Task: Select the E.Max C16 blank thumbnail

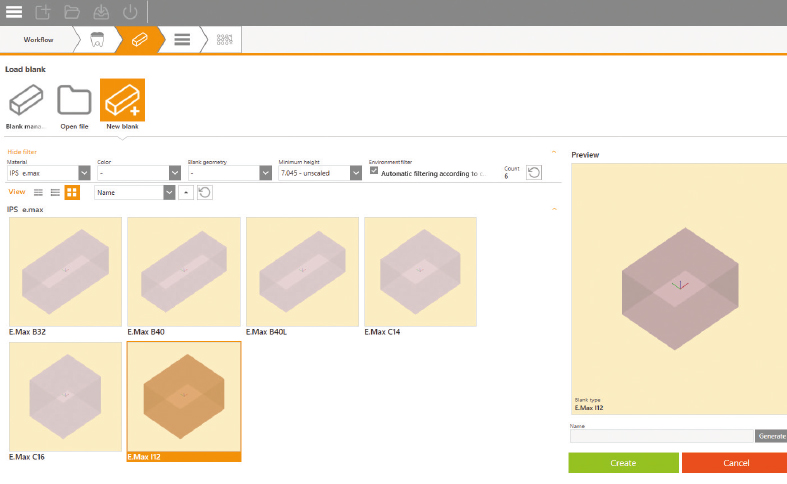Action: [x=65, y=397]
